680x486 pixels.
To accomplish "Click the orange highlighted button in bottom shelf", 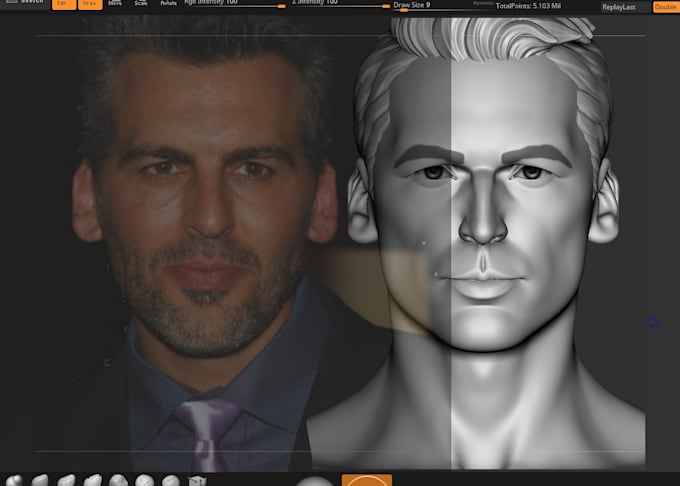I will point(366,480).
